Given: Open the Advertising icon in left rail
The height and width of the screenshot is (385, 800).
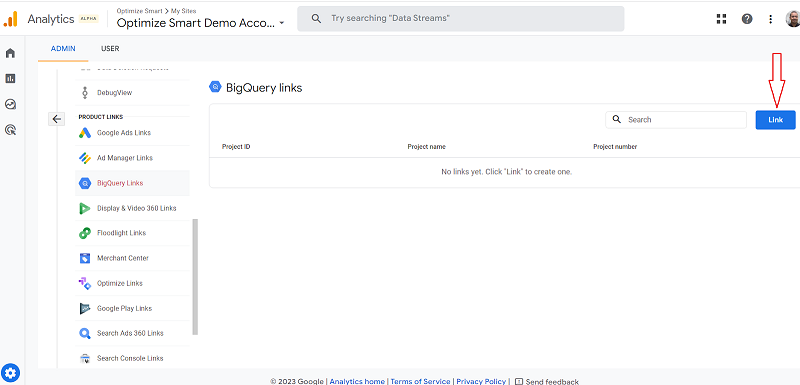Looking at the screenshot, I should (x=10, y=130).
